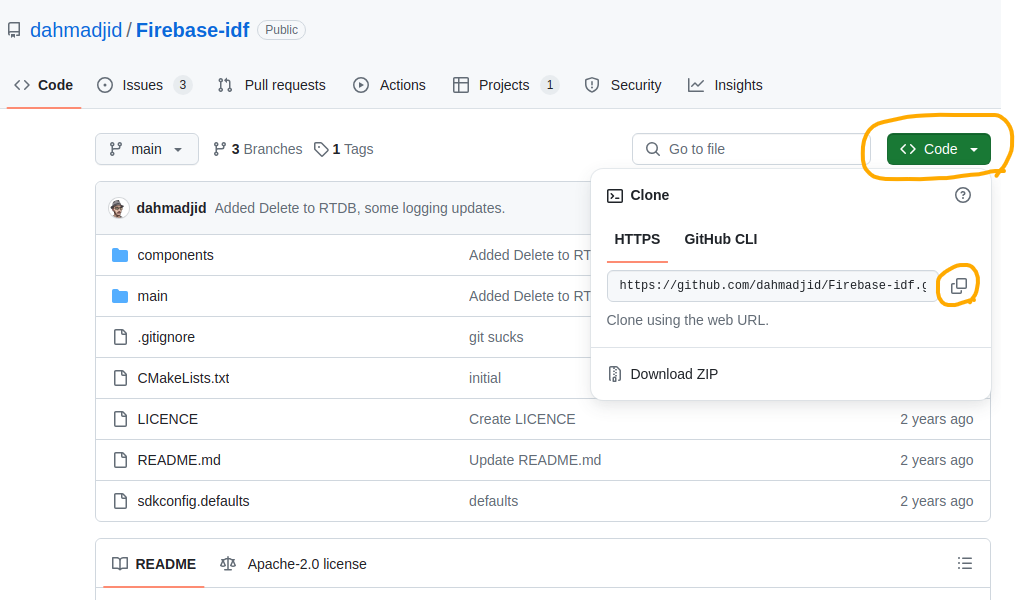
Task: Open the 'Create LICENCE' commit message
Action: pos(522,419)
